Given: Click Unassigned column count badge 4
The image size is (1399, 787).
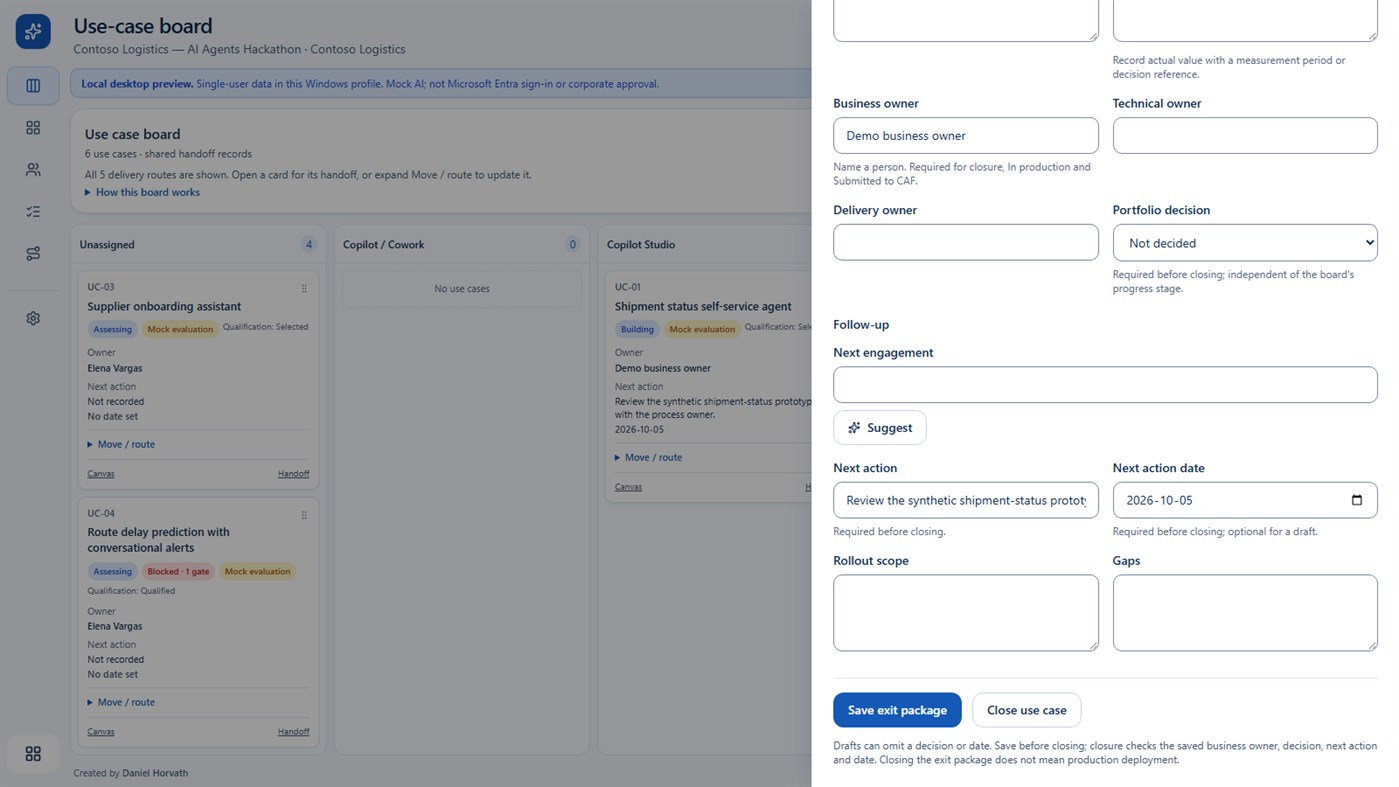Looking at the screenshot, I should pyautogui.click(x=309, y=245).
